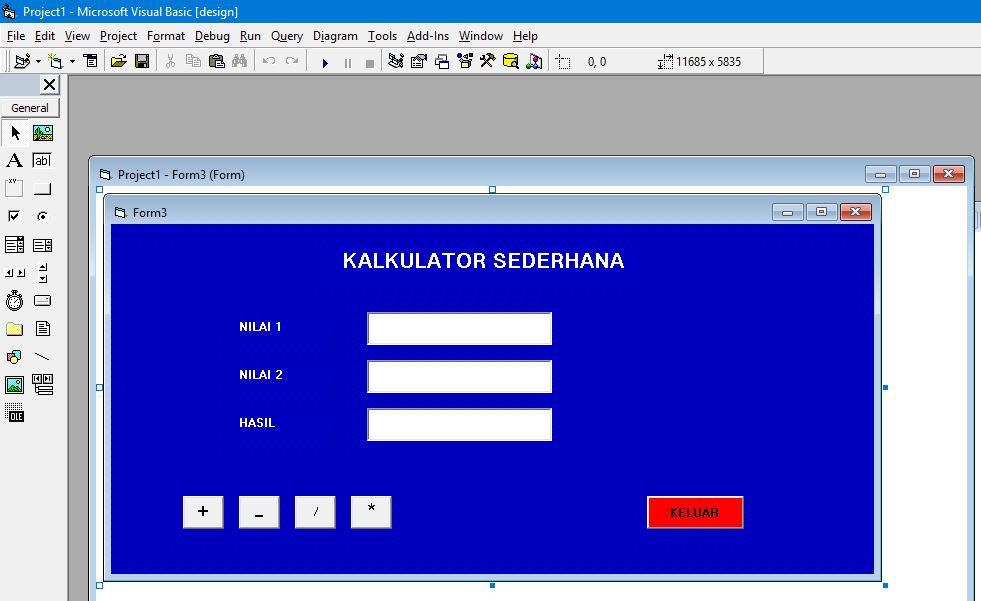Open the Project Explorer toolbar icon

pos(393,61)
